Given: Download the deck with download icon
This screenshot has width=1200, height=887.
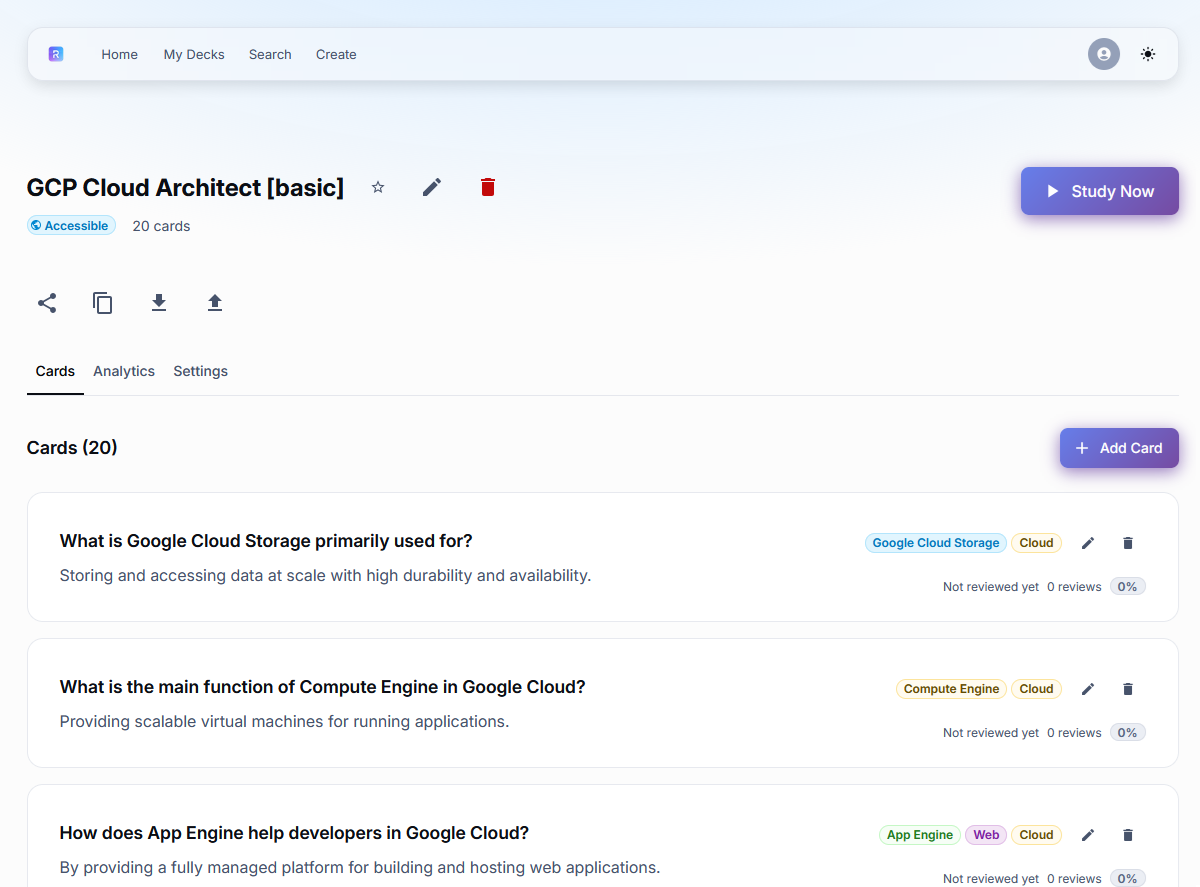Looking at the screenshot, I should (x=159, y=303).
